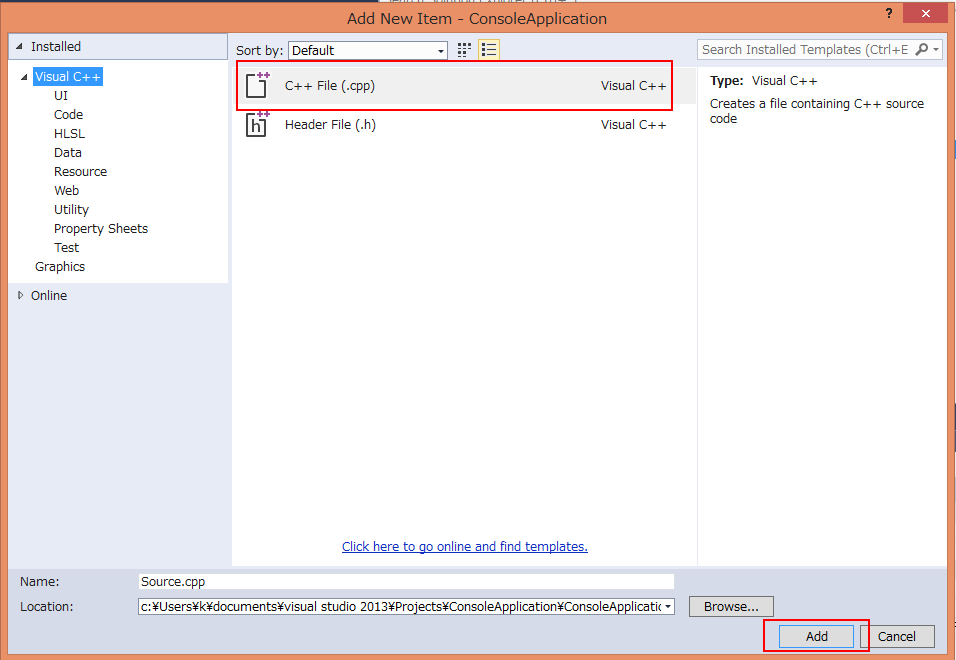Screen dimensions: 956x660
Task: Click the Browse... button
Action: click(x=731, y=606)
